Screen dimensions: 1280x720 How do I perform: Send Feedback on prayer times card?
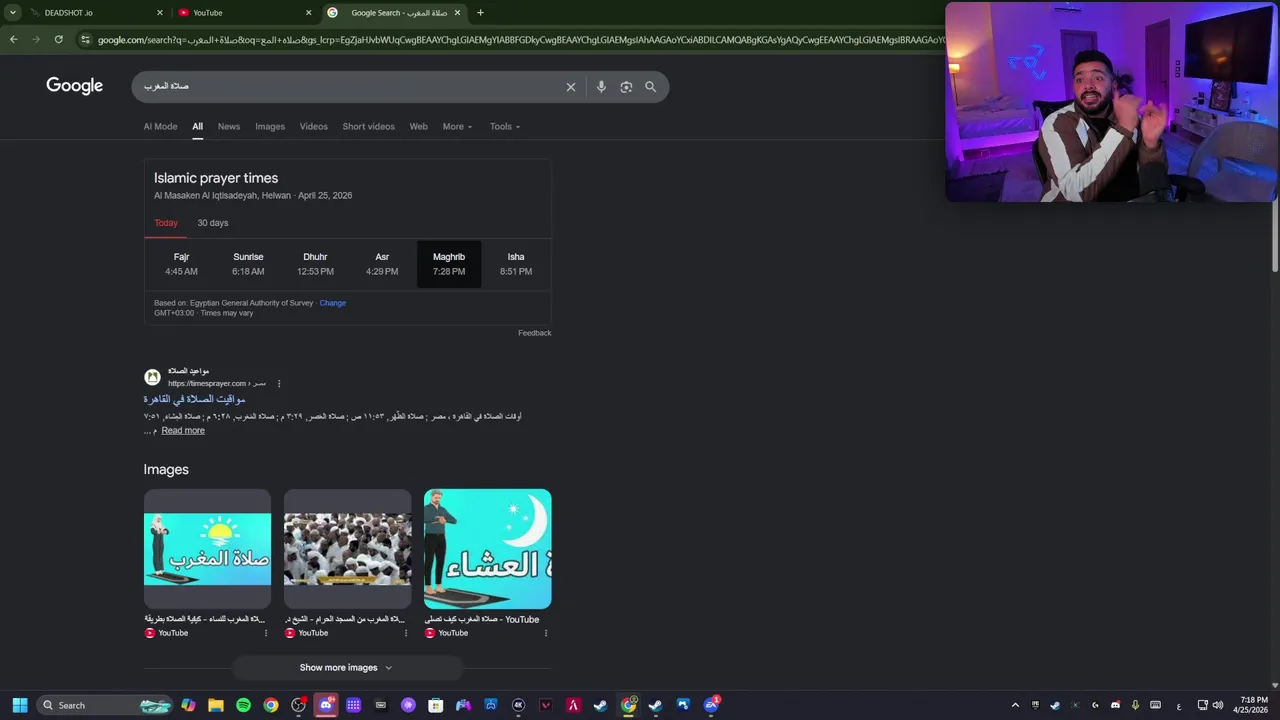[x=534, y=333]
